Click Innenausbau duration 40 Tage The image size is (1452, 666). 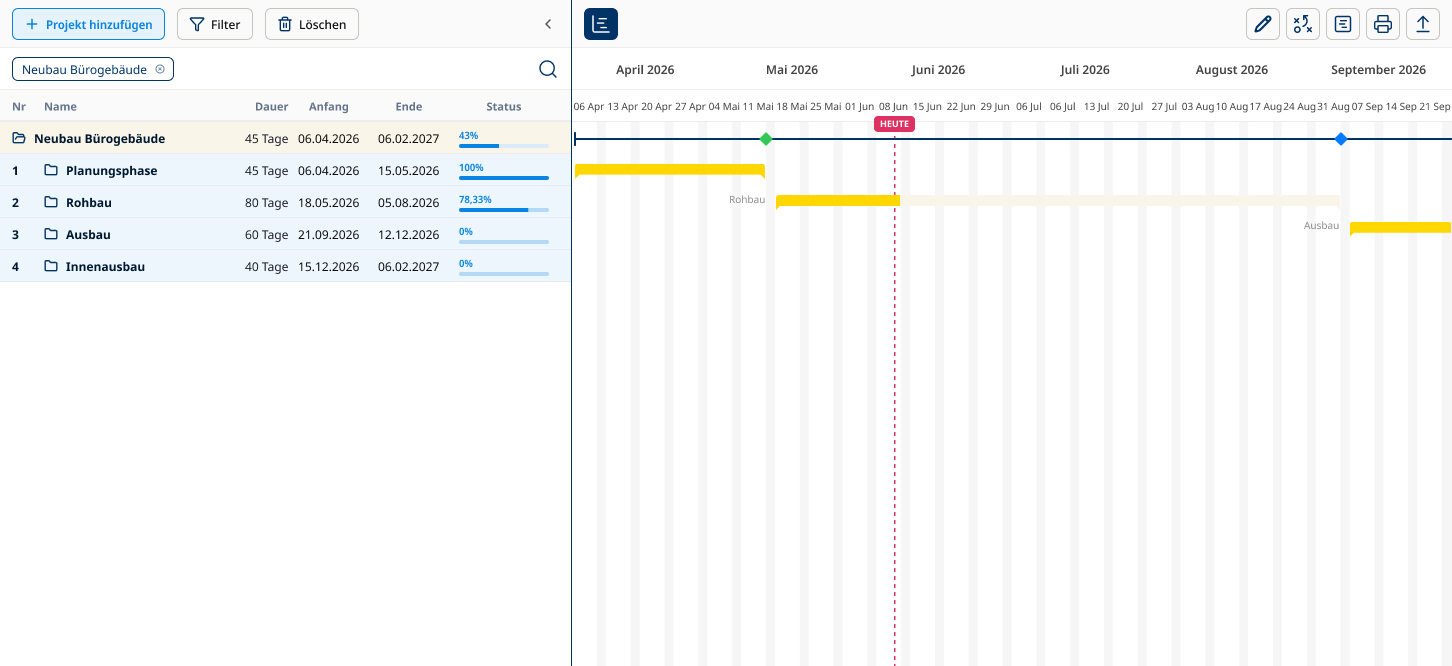pos(266,267)
